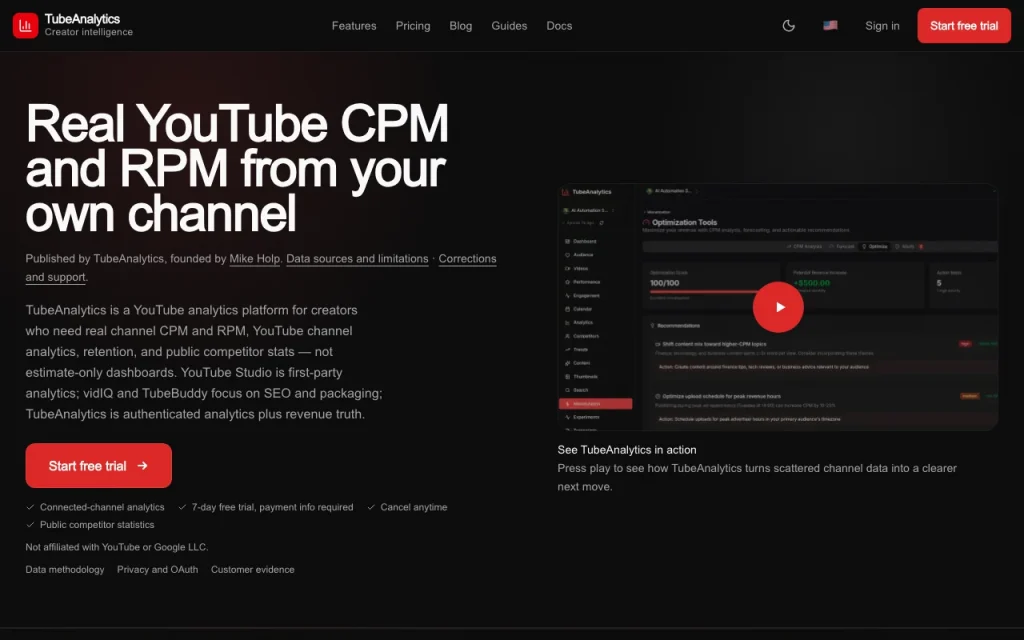Click the Sign in link
The width and height of the screenshot is (1024, 640).
(x=882, y=25)
